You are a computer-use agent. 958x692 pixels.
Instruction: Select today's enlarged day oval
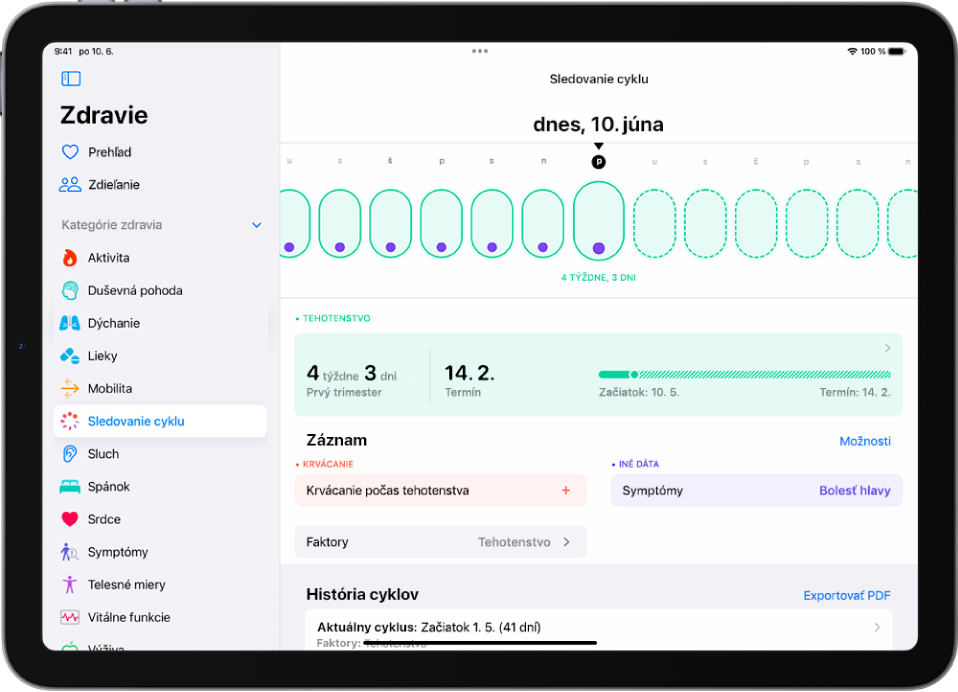tap(599, 221)
